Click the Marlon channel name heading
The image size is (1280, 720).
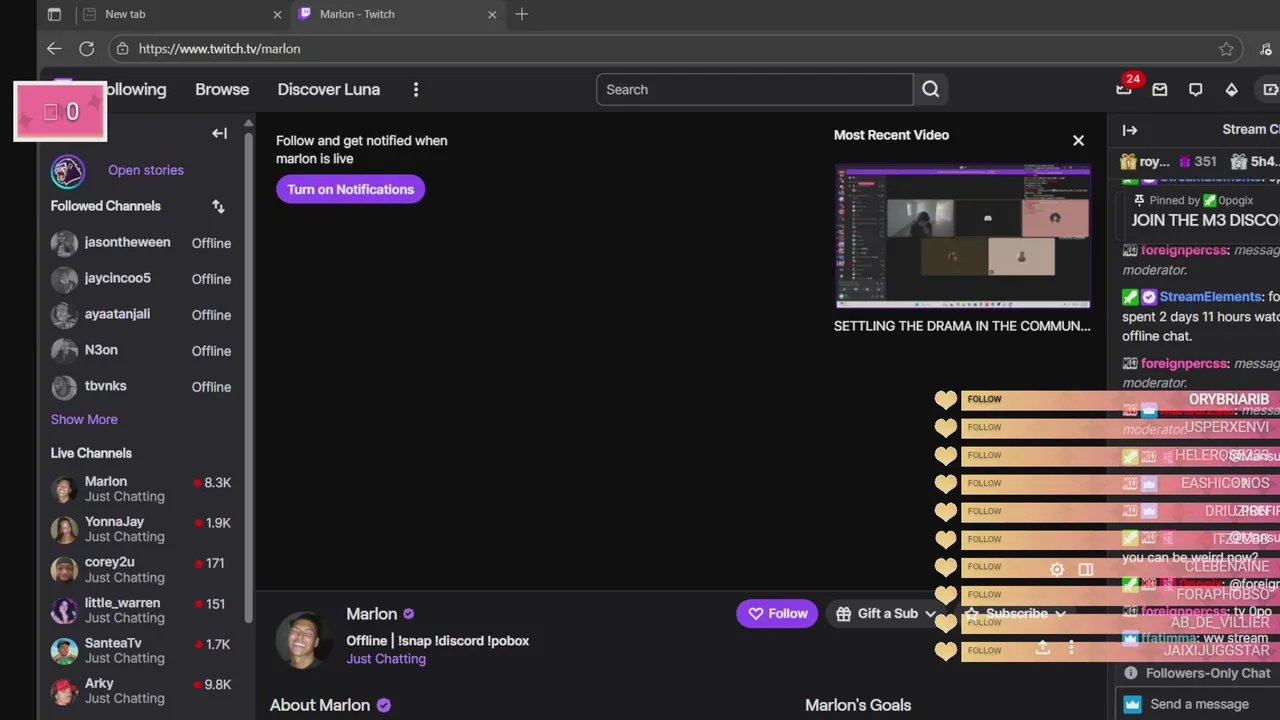click(371, 614)
